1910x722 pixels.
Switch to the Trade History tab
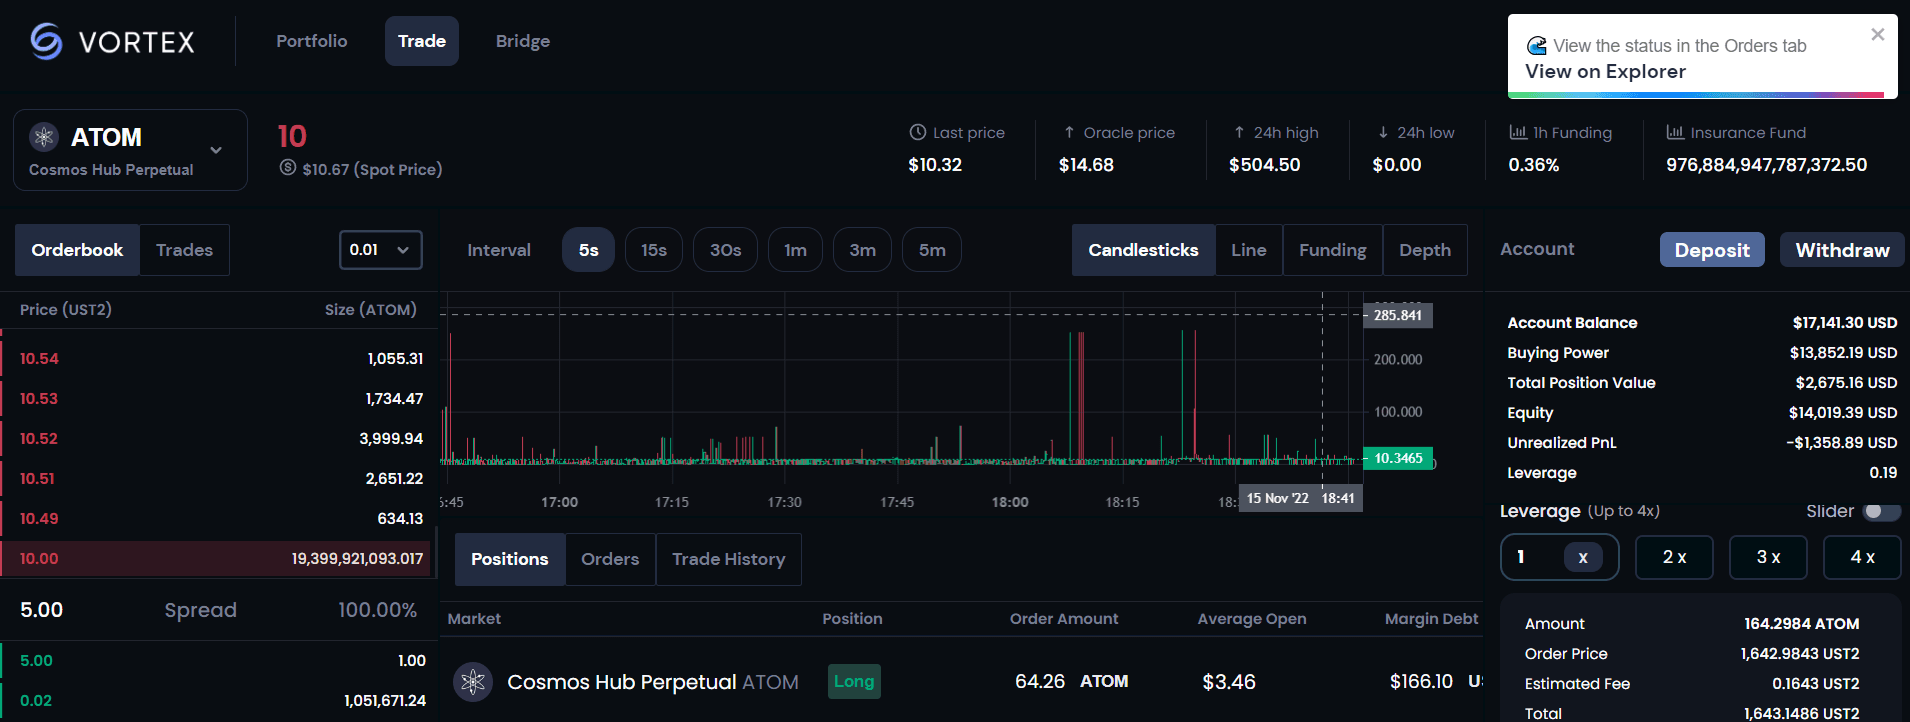pos(729,559)
